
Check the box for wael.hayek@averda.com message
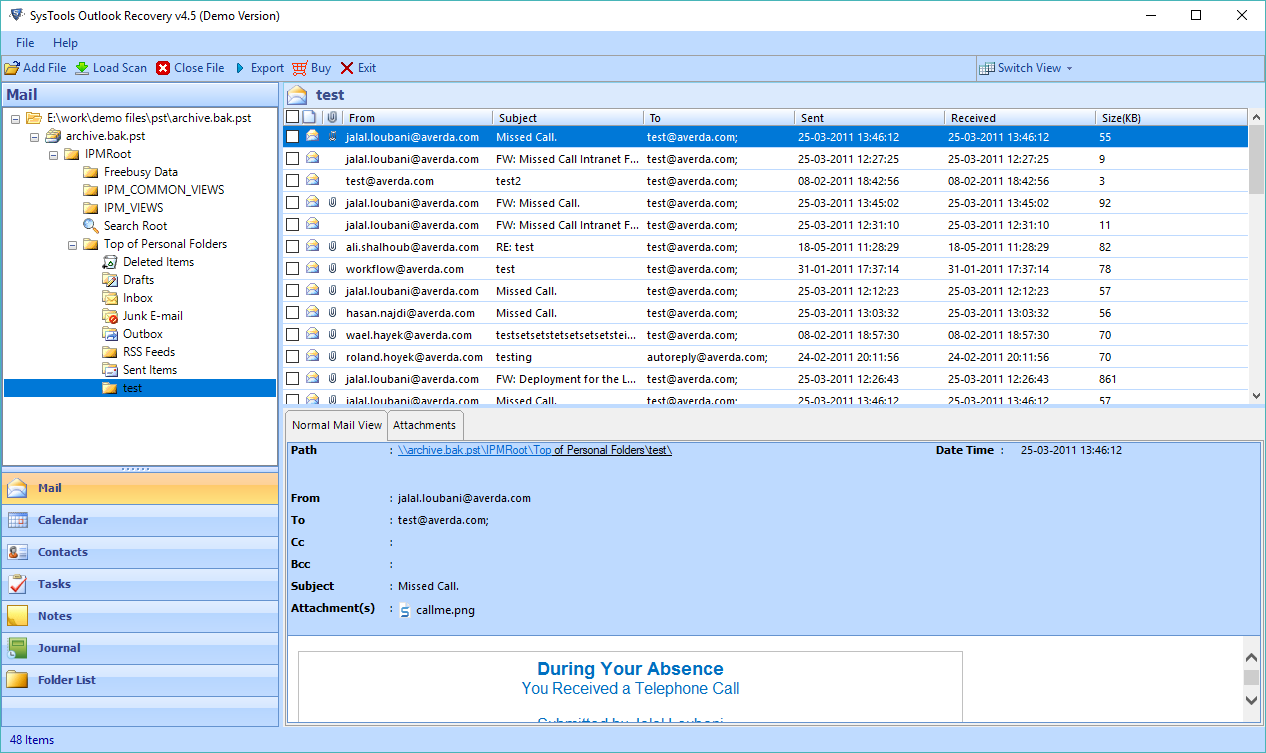pyautogui.click(x=293, y=335)
